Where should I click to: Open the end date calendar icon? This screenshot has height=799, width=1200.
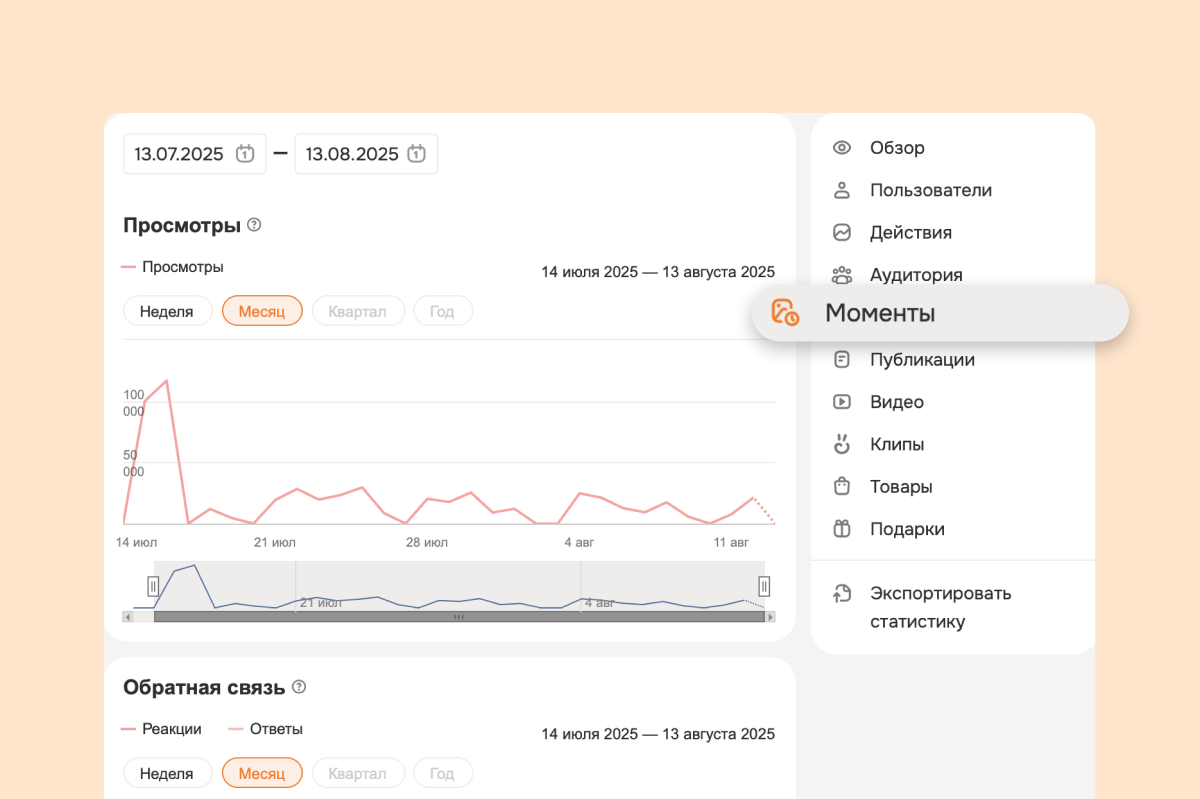417,154
